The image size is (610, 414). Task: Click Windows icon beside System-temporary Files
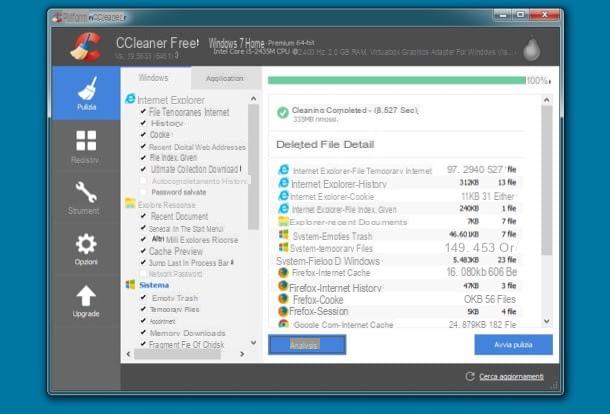tap(284, 247)
